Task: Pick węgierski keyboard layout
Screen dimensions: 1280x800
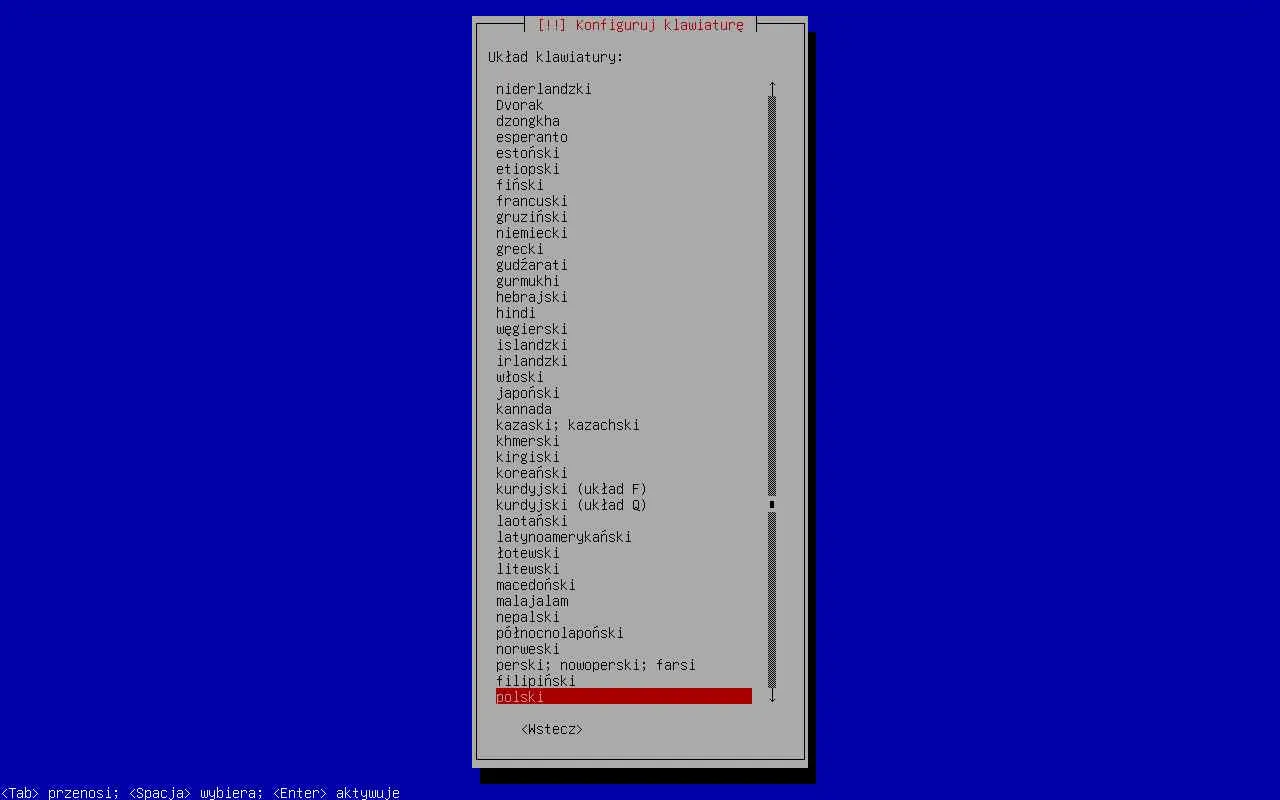Action: click(624, 329)
